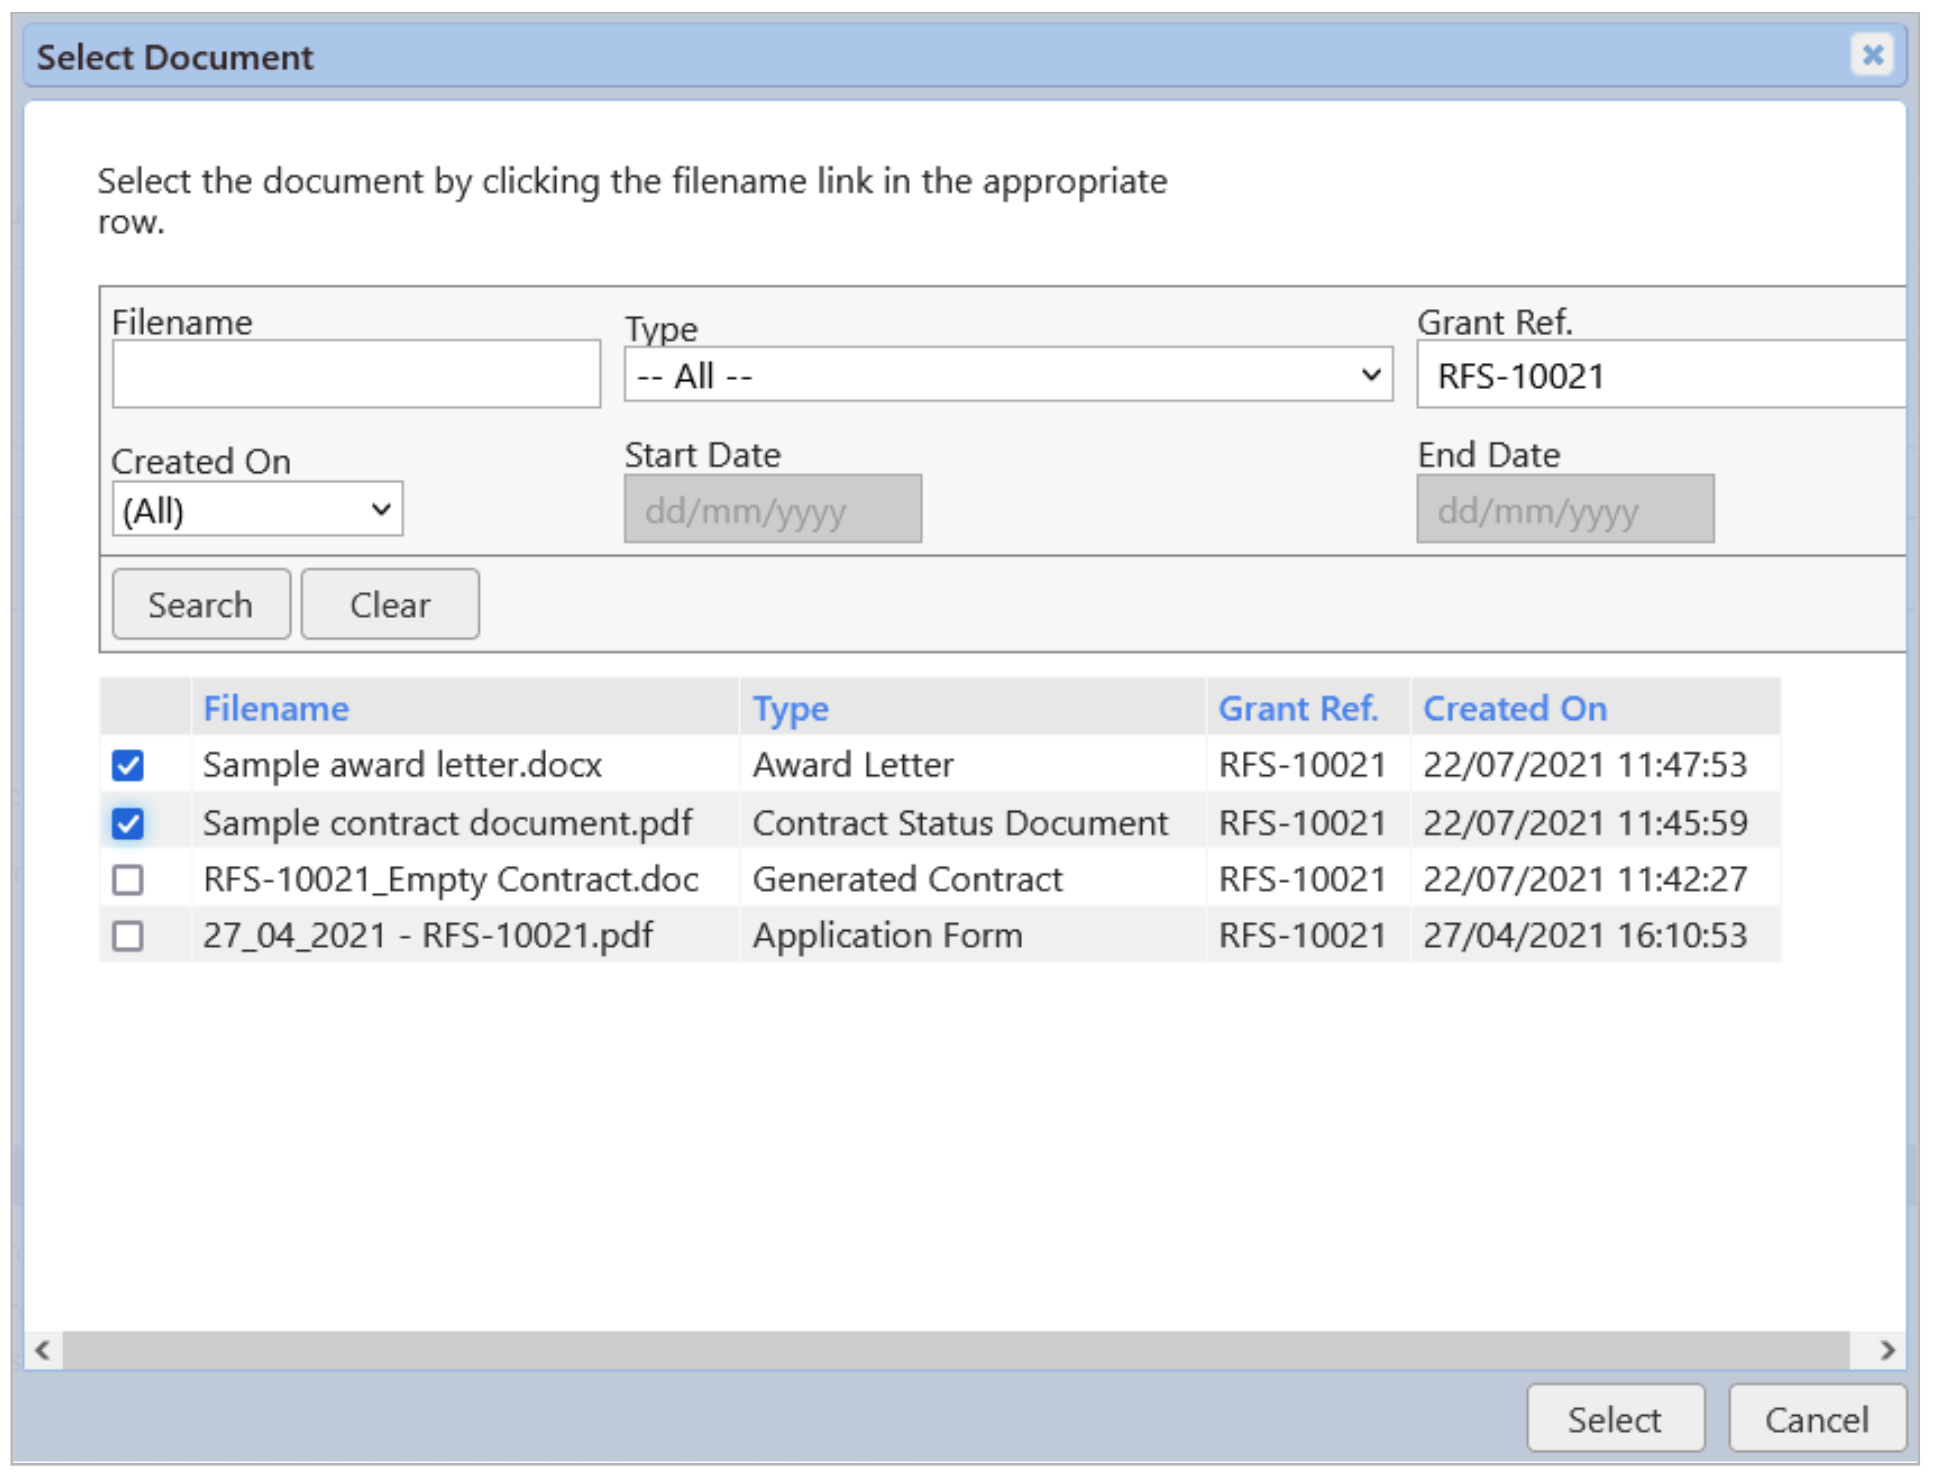Sort results by Filename column header
The image size is (1942, 1482).
(x=276, y=709)
